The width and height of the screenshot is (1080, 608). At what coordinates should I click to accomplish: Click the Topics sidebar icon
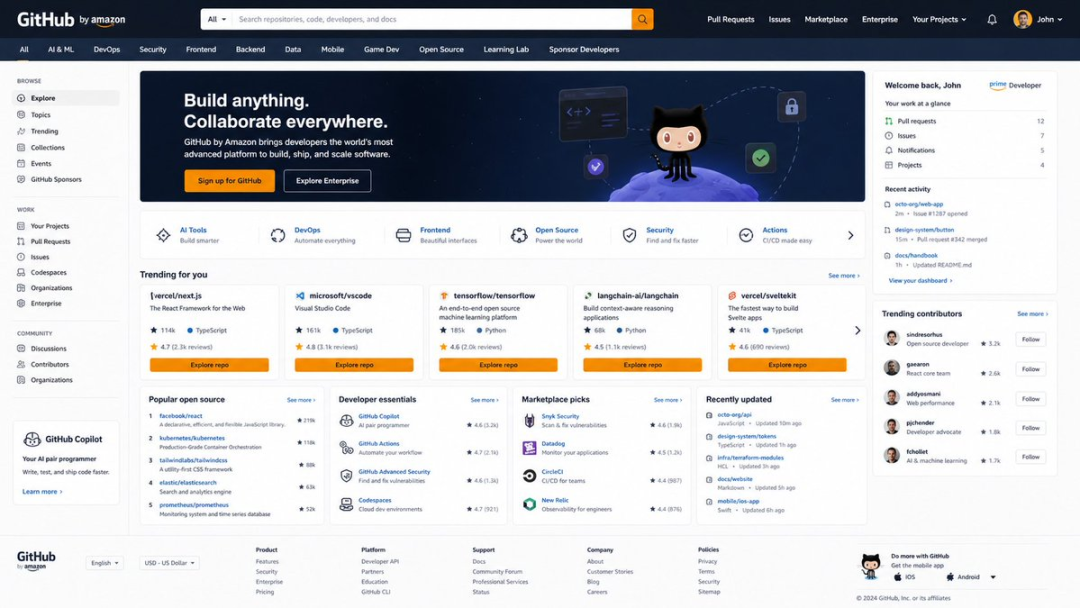coord(21,115)
